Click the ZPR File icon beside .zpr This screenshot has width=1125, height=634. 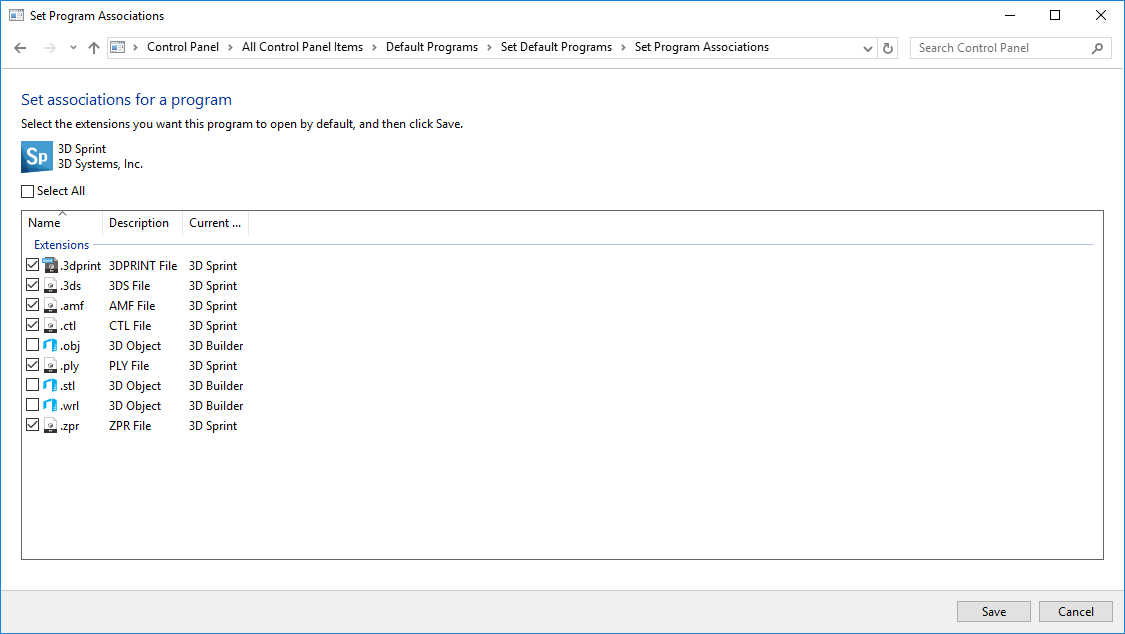[x=49, y=425]
